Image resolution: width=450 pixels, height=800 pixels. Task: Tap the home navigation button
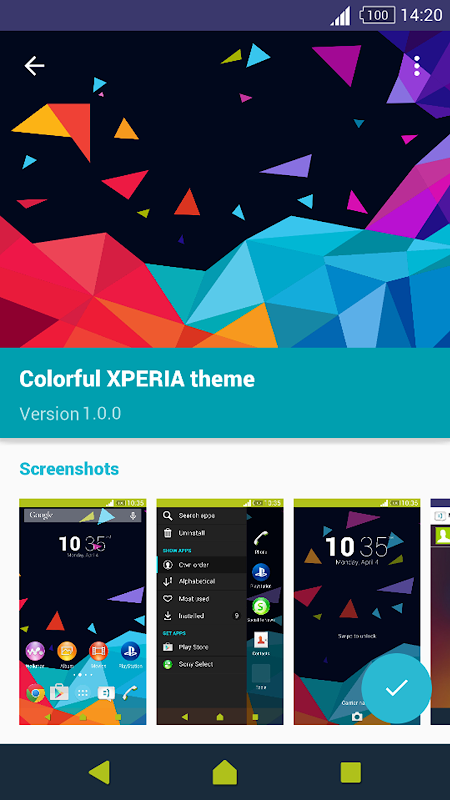[x=225, y=772]
